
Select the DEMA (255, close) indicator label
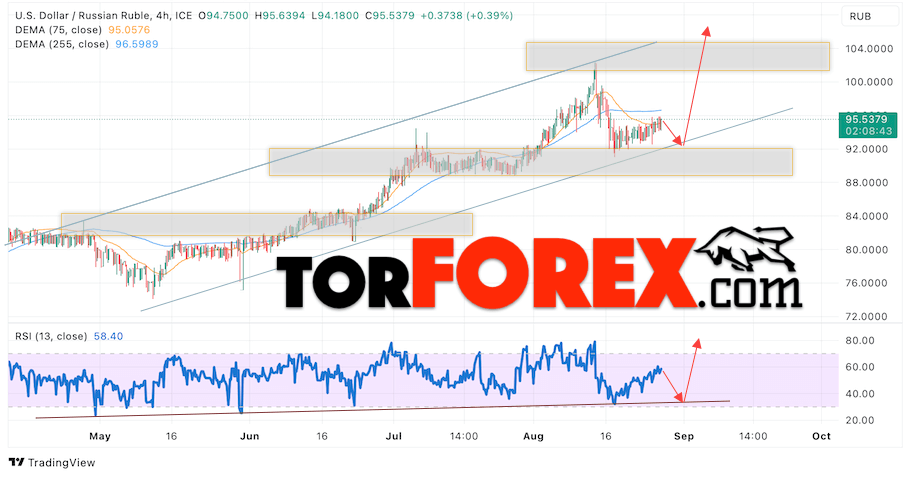[62, 44]
